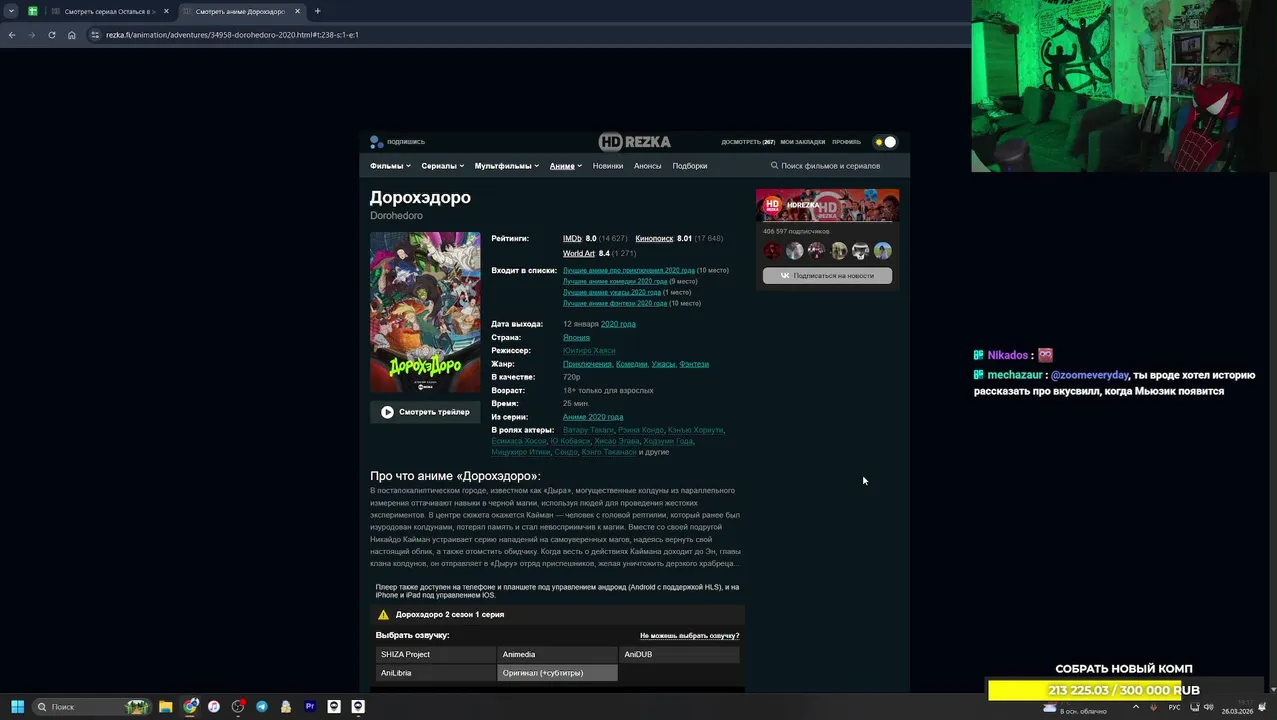Screen dimensions: 1277x720
Task: Toggle the site light/dark theme switch
Action: pos(885,142)
